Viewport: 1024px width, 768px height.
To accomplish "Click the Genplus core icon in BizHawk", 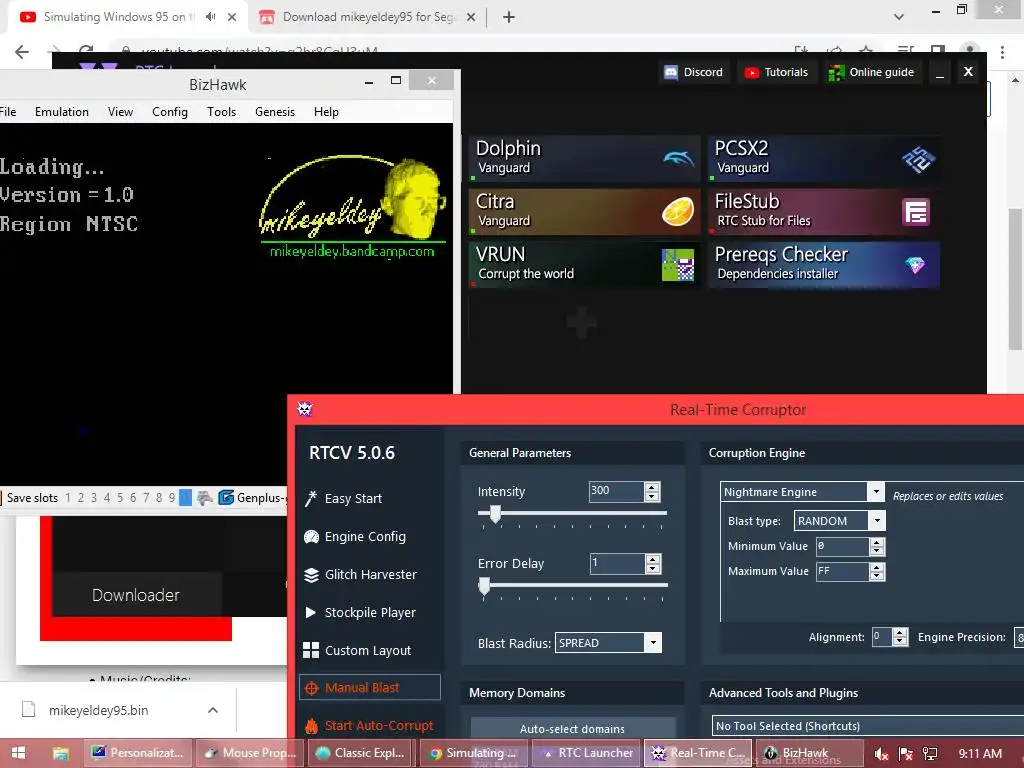I will click(x=226, y=498).
